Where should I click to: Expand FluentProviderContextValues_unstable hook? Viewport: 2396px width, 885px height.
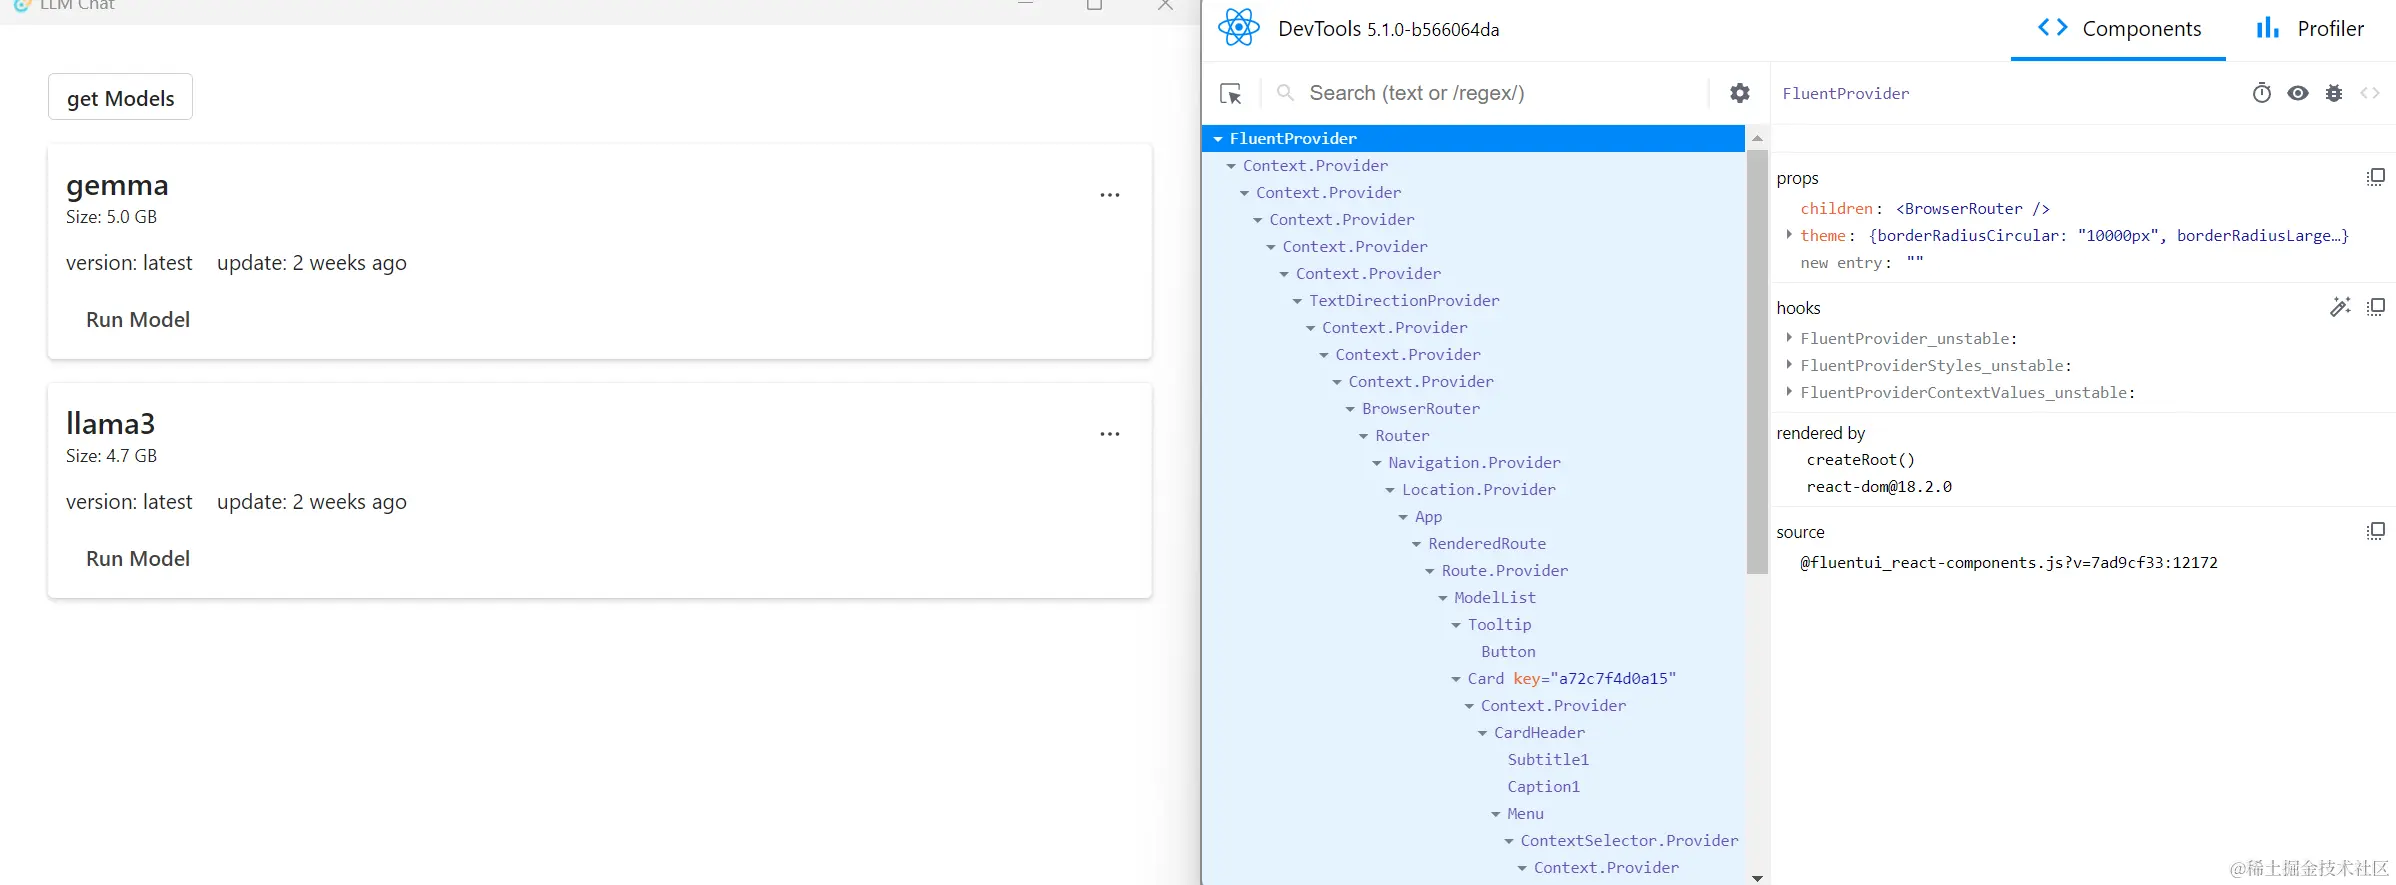click(x=1789, y=392)
